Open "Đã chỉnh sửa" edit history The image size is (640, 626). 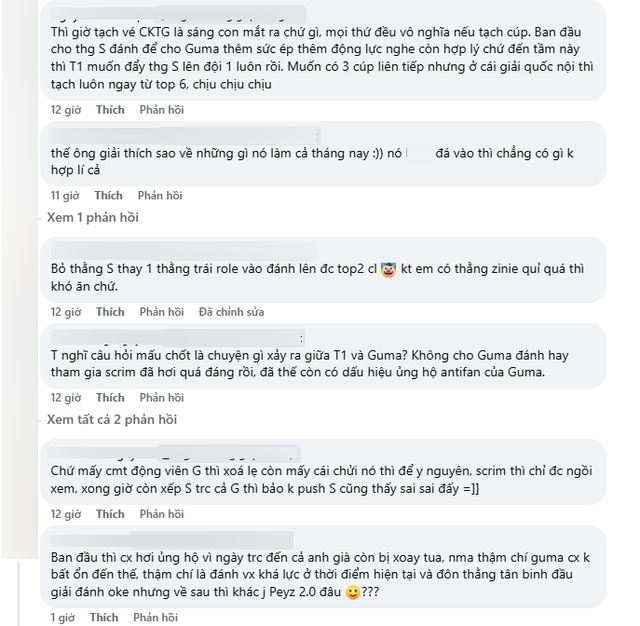point(232,312)
